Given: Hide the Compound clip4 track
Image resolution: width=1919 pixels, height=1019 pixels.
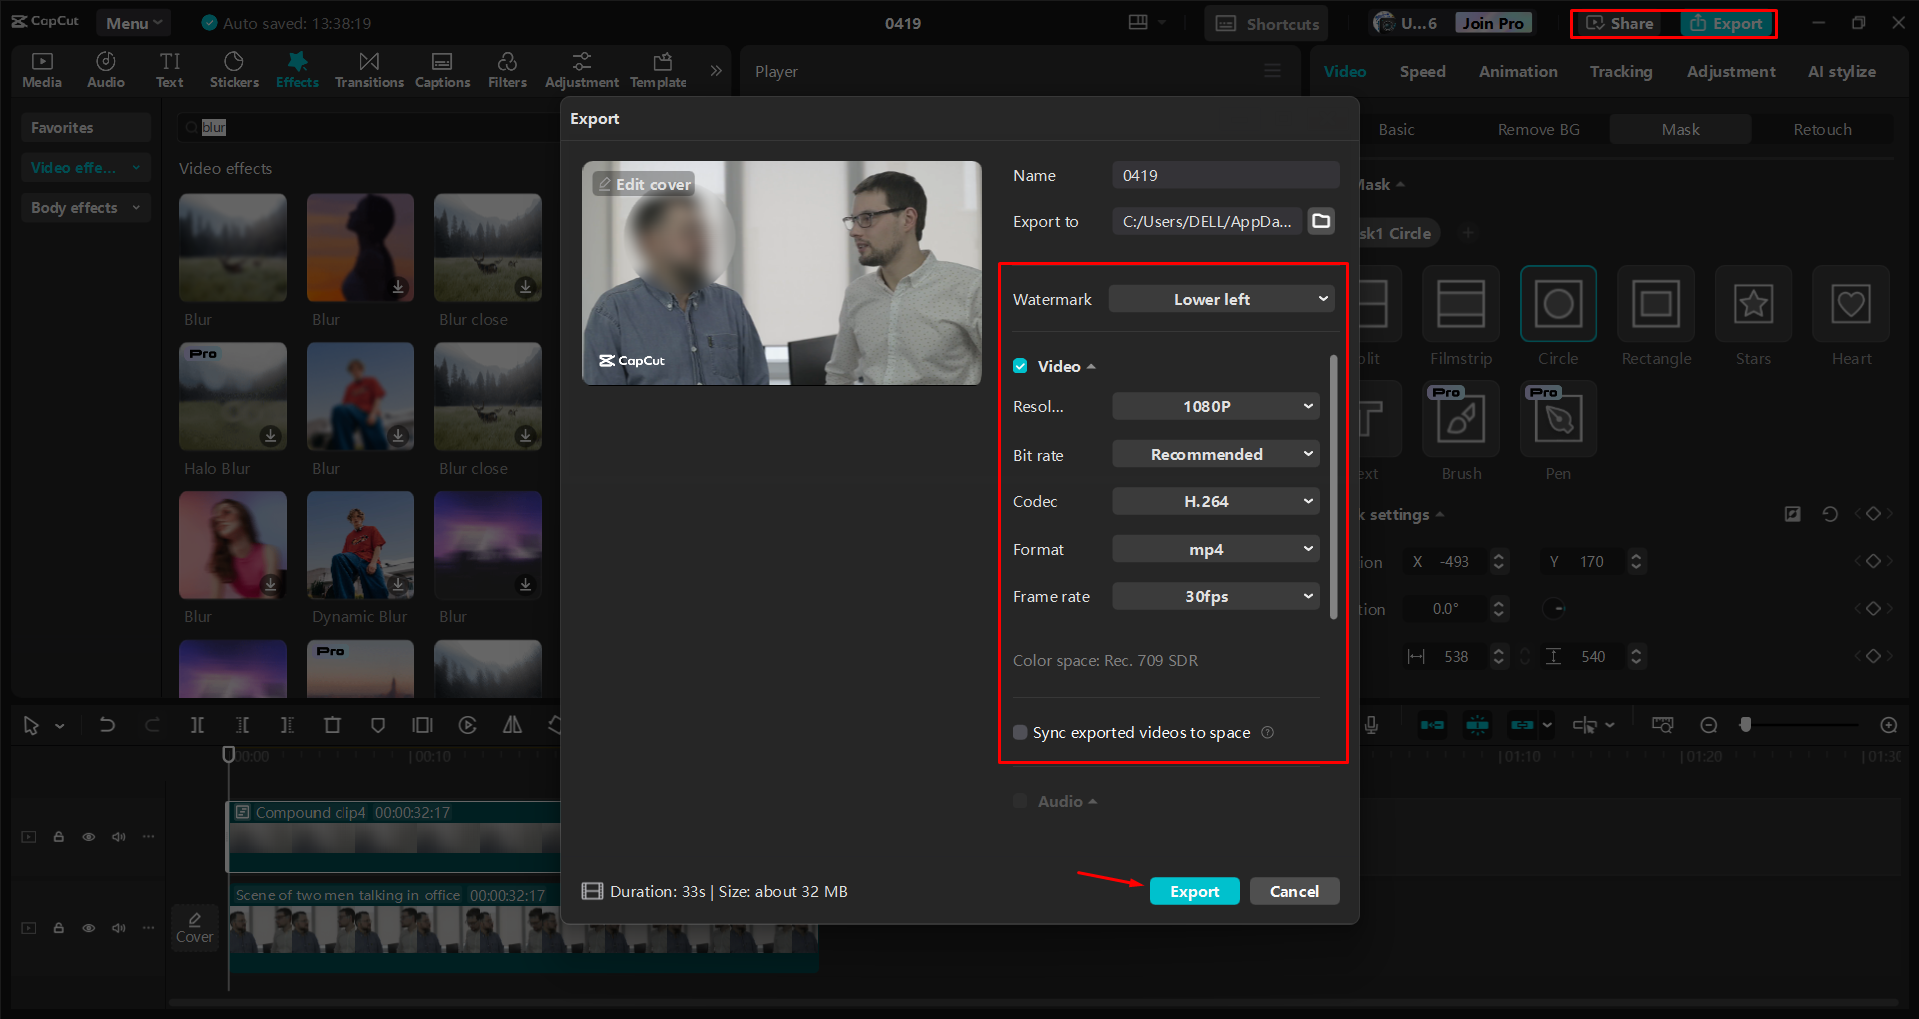Looking at the screenshot, I should pyautogui.click(x=88, y=837).
